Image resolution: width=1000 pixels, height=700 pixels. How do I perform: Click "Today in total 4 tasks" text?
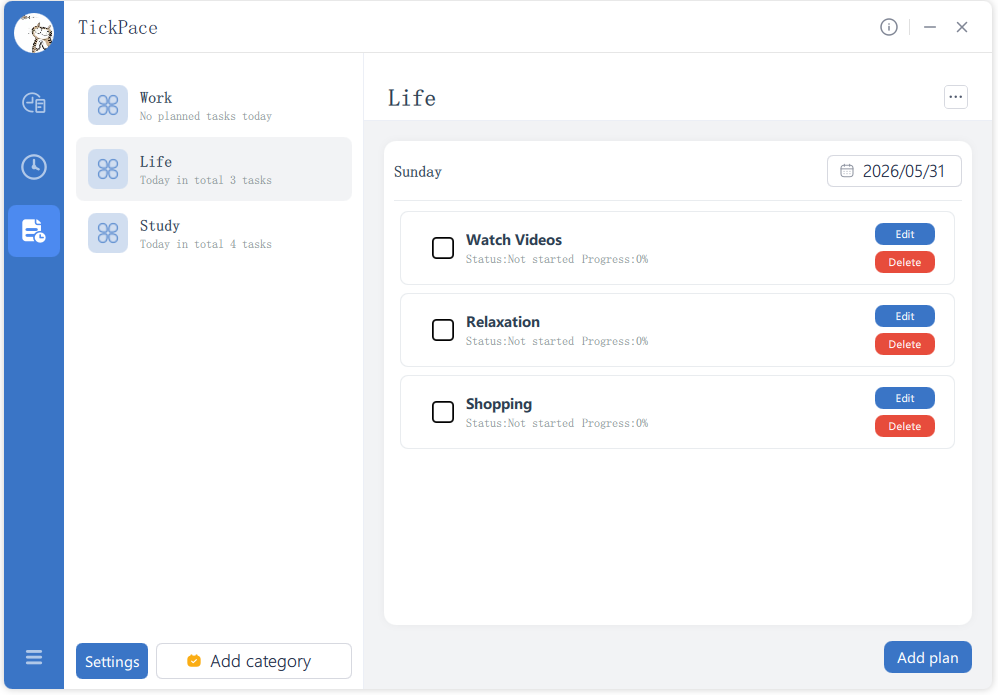(x=206, y=244)
